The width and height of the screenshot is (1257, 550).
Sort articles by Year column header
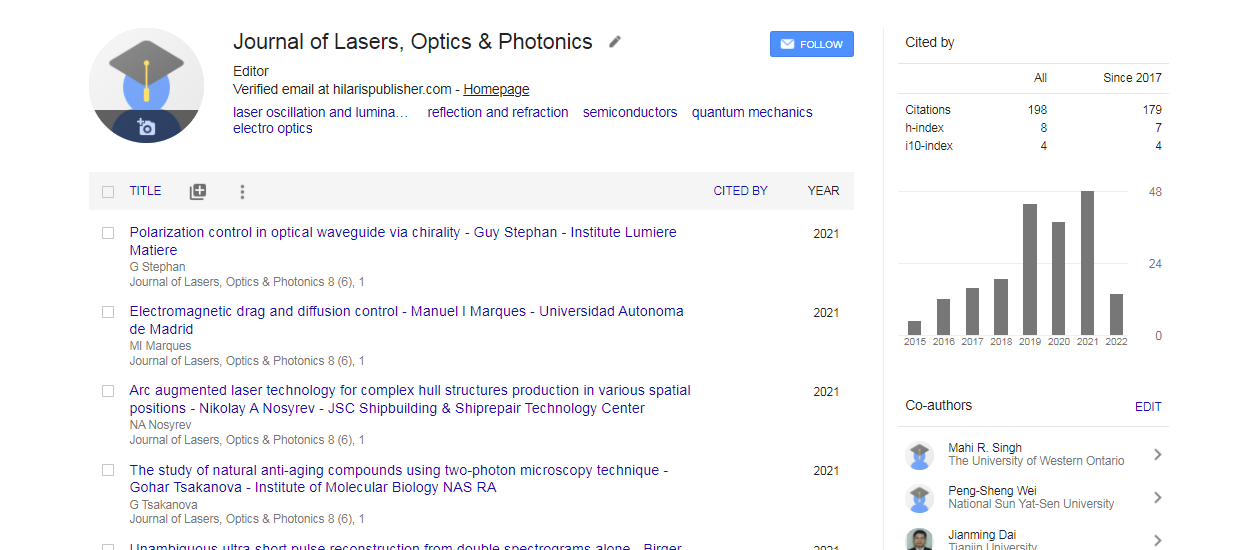coord(823,191)
